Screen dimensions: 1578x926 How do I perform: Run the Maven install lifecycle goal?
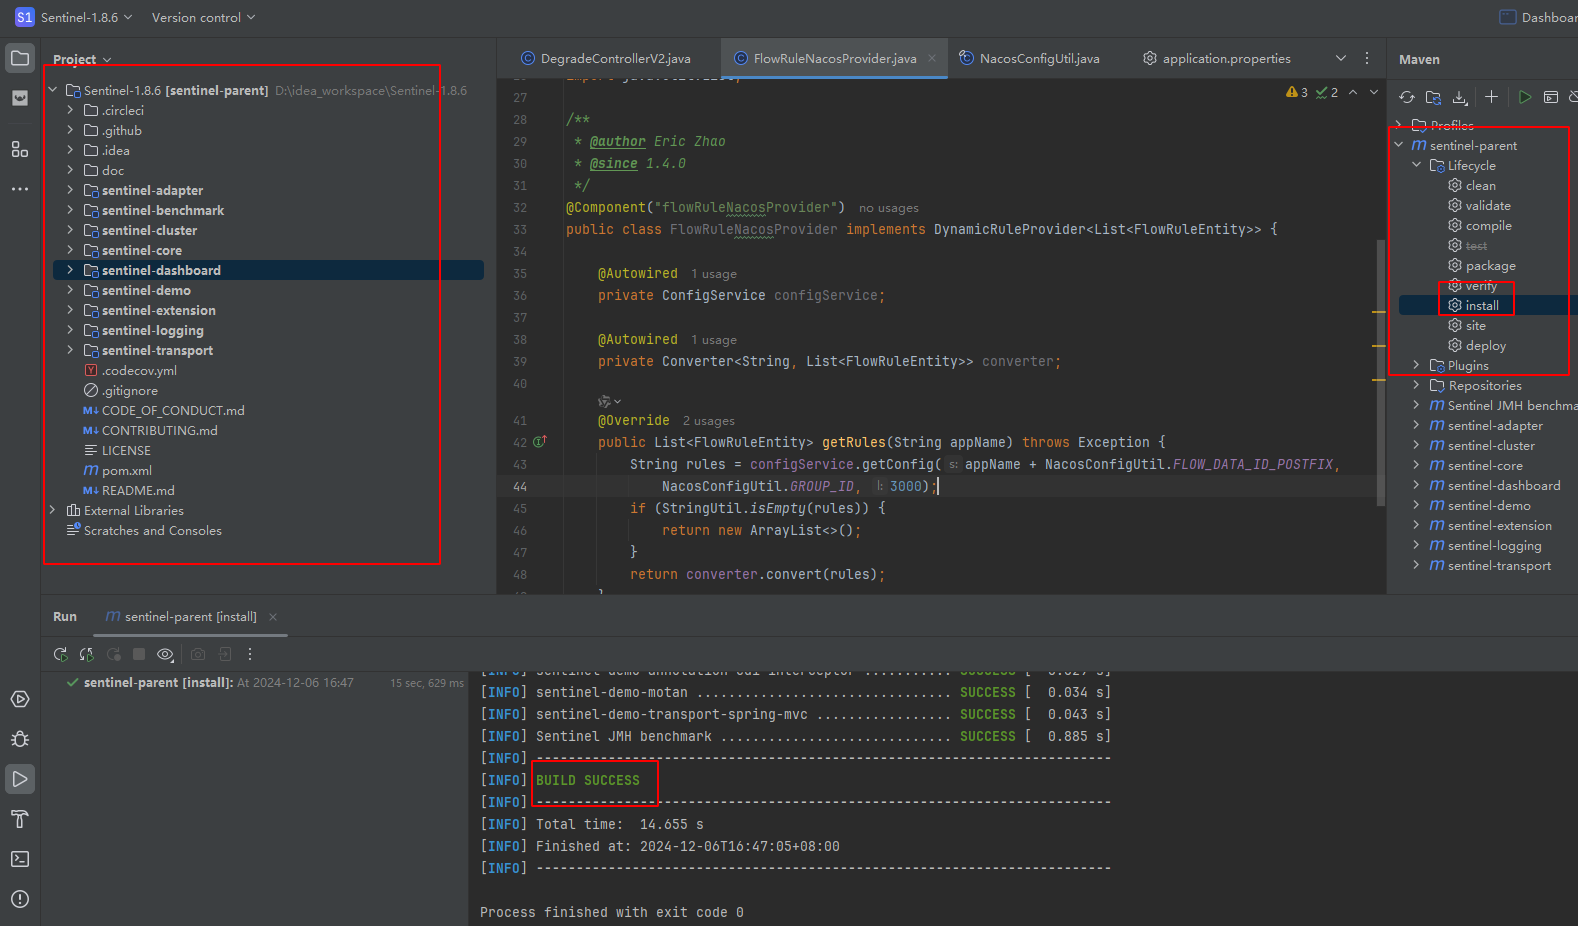[x=1482, y=305]
